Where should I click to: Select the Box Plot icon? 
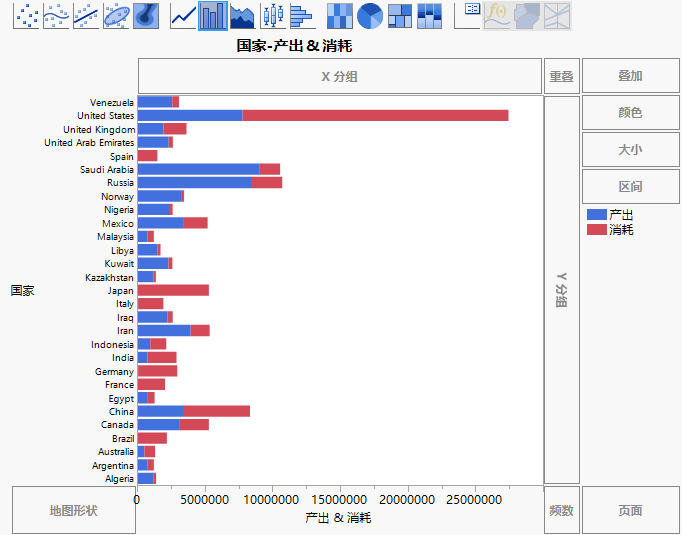coord(272,15)
